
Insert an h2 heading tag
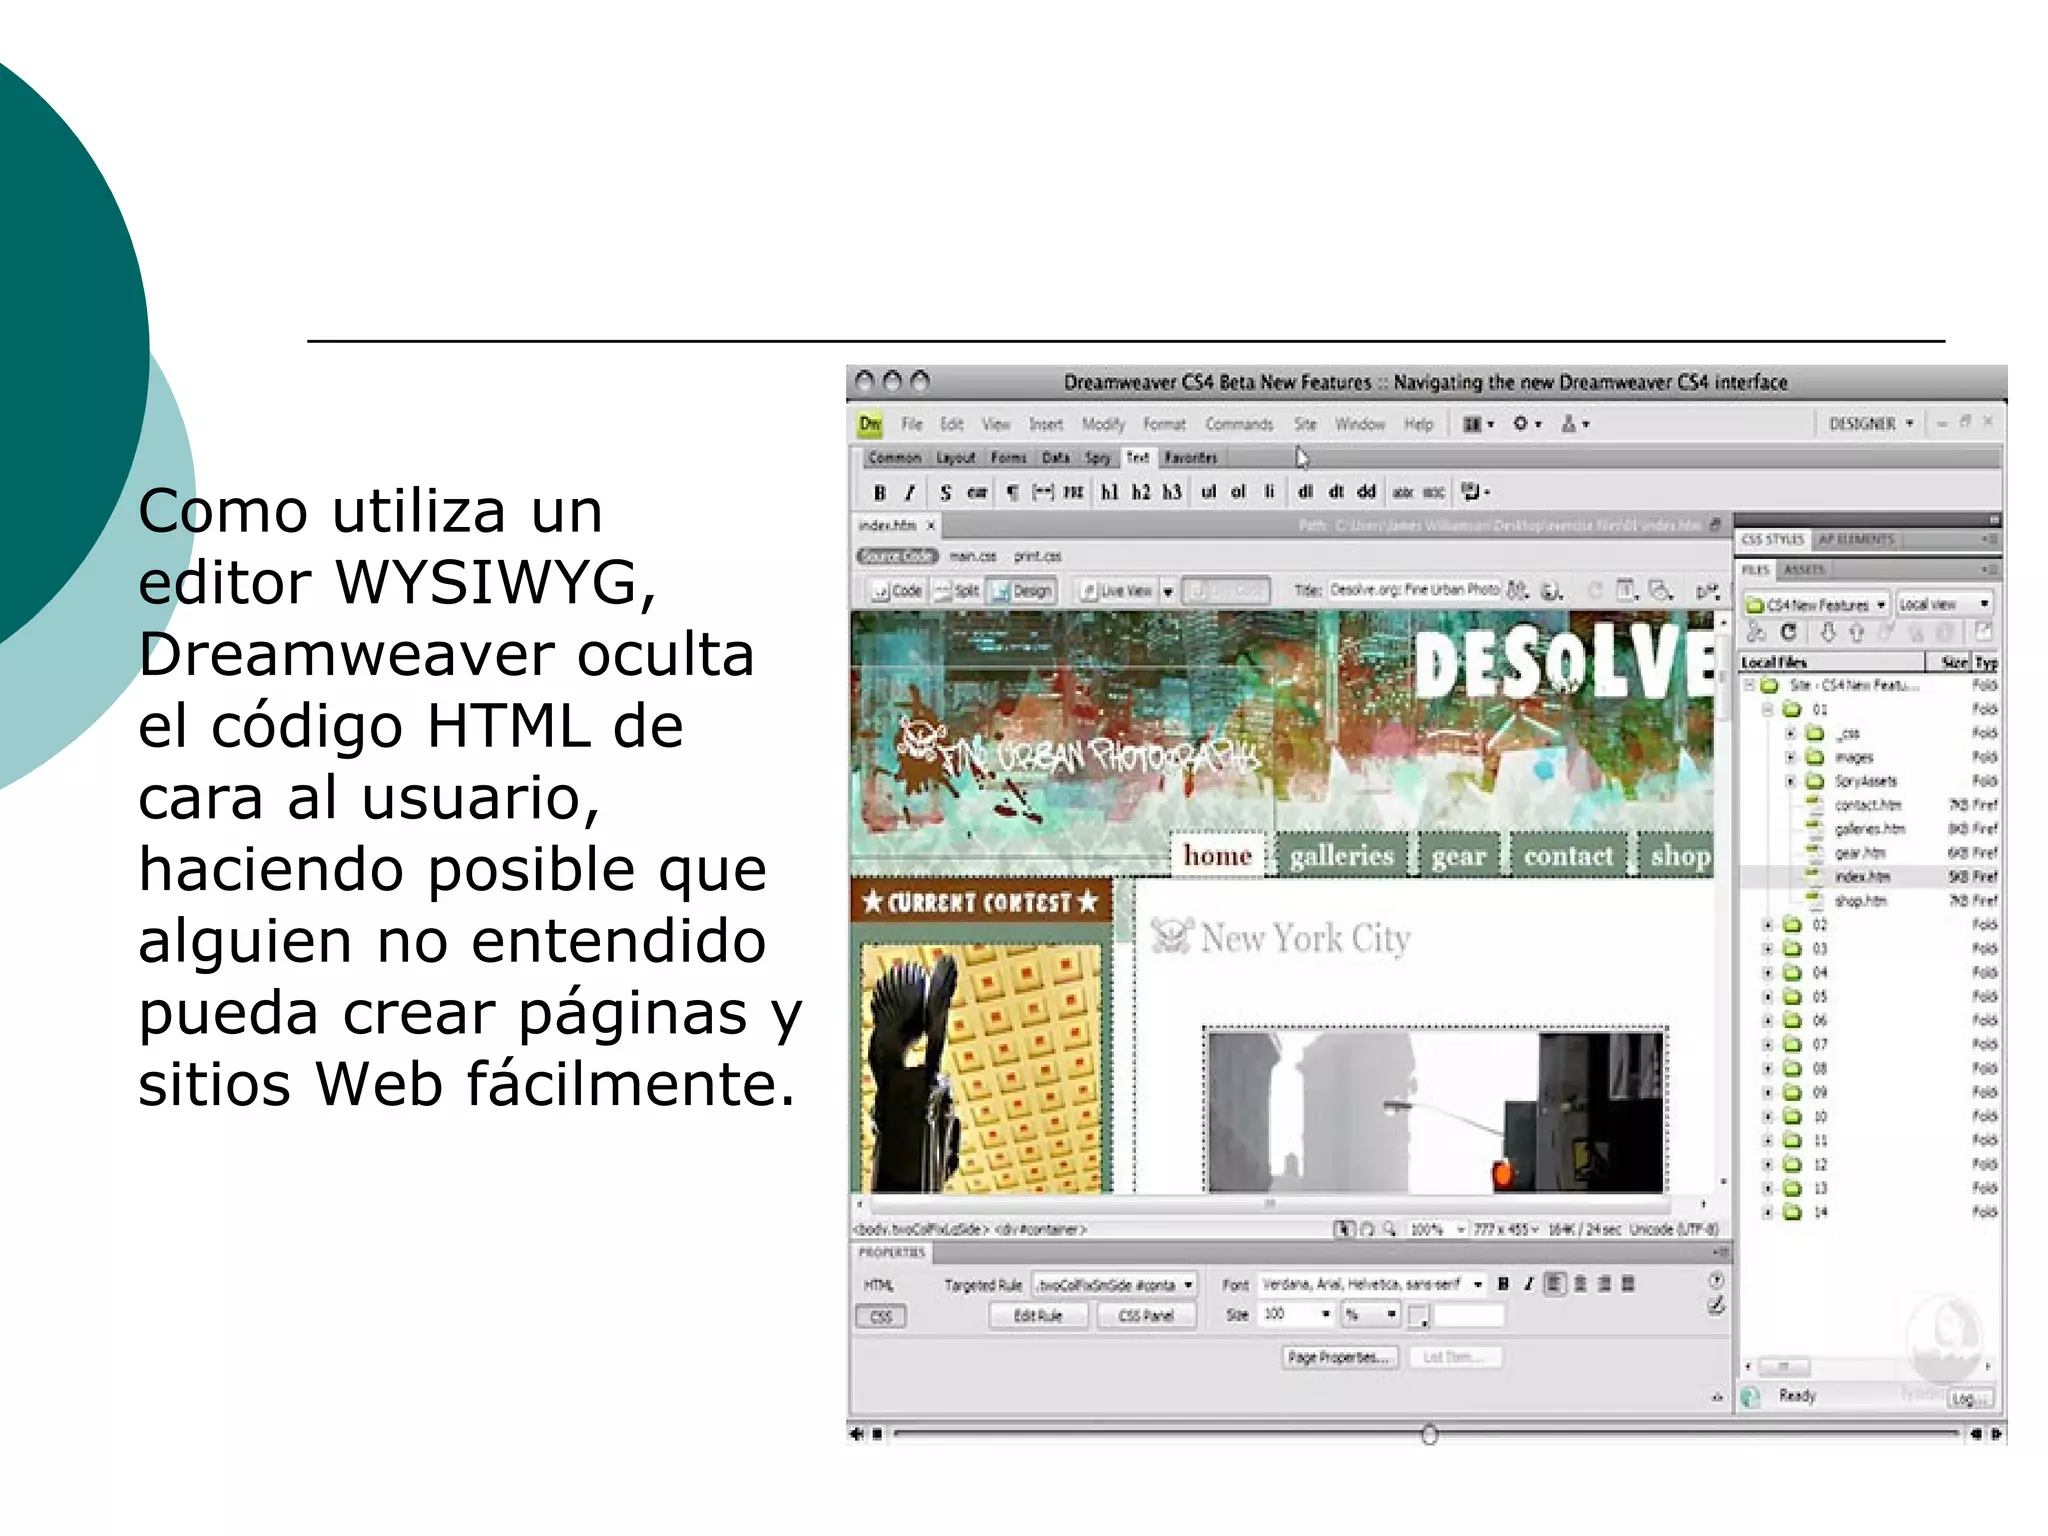pos(1141,492)
